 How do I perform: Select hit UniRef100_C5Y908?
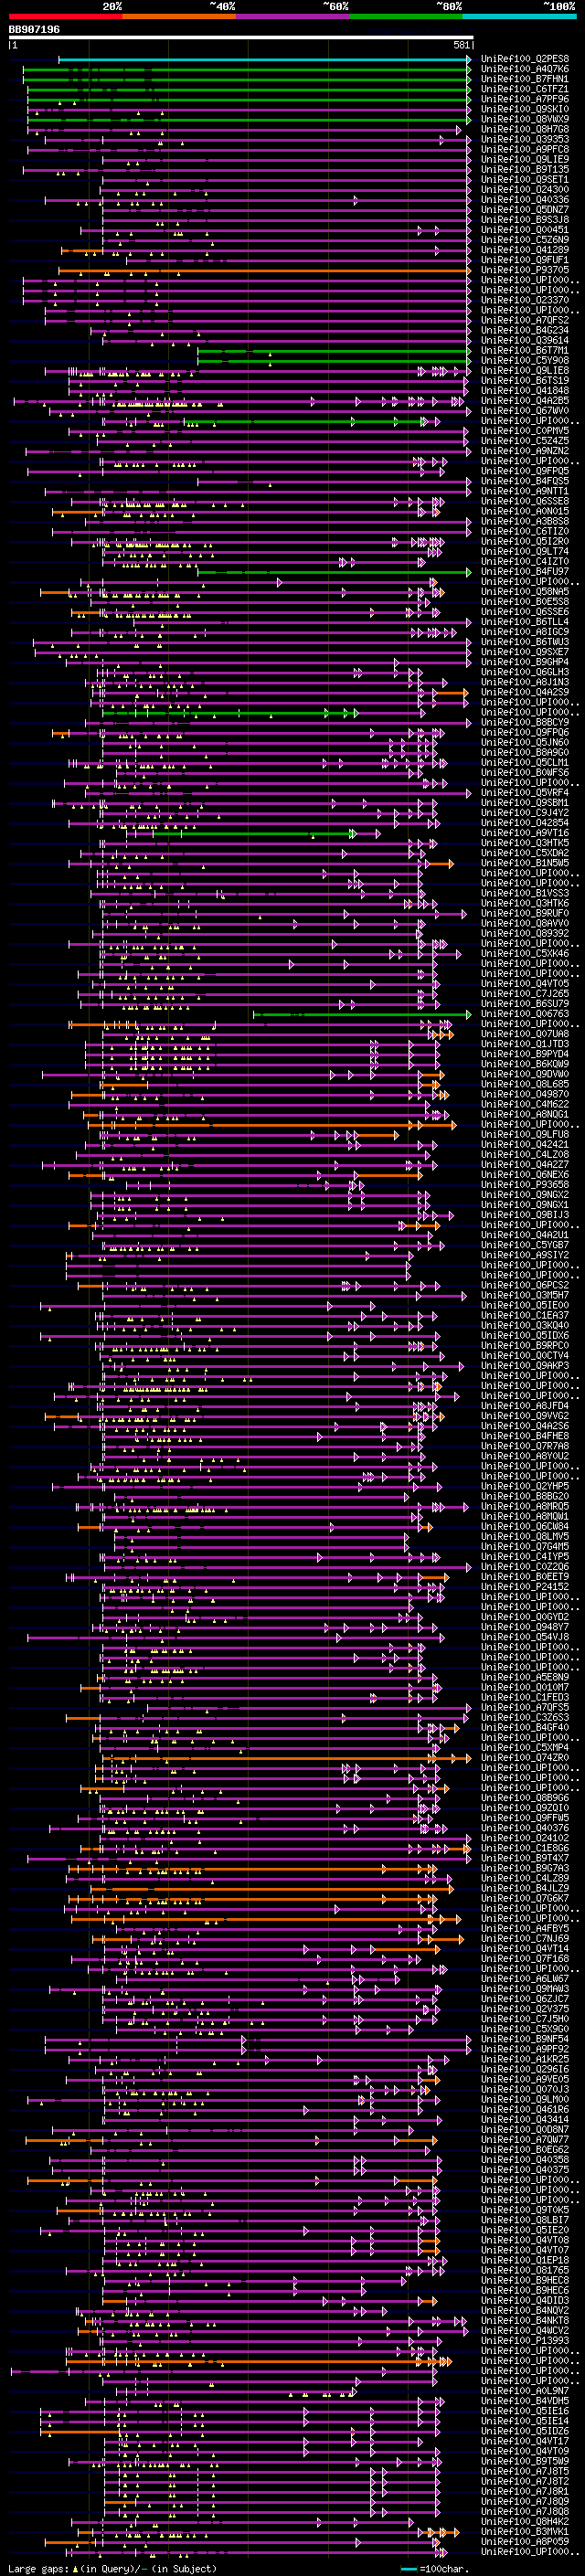tap(524, 360)
